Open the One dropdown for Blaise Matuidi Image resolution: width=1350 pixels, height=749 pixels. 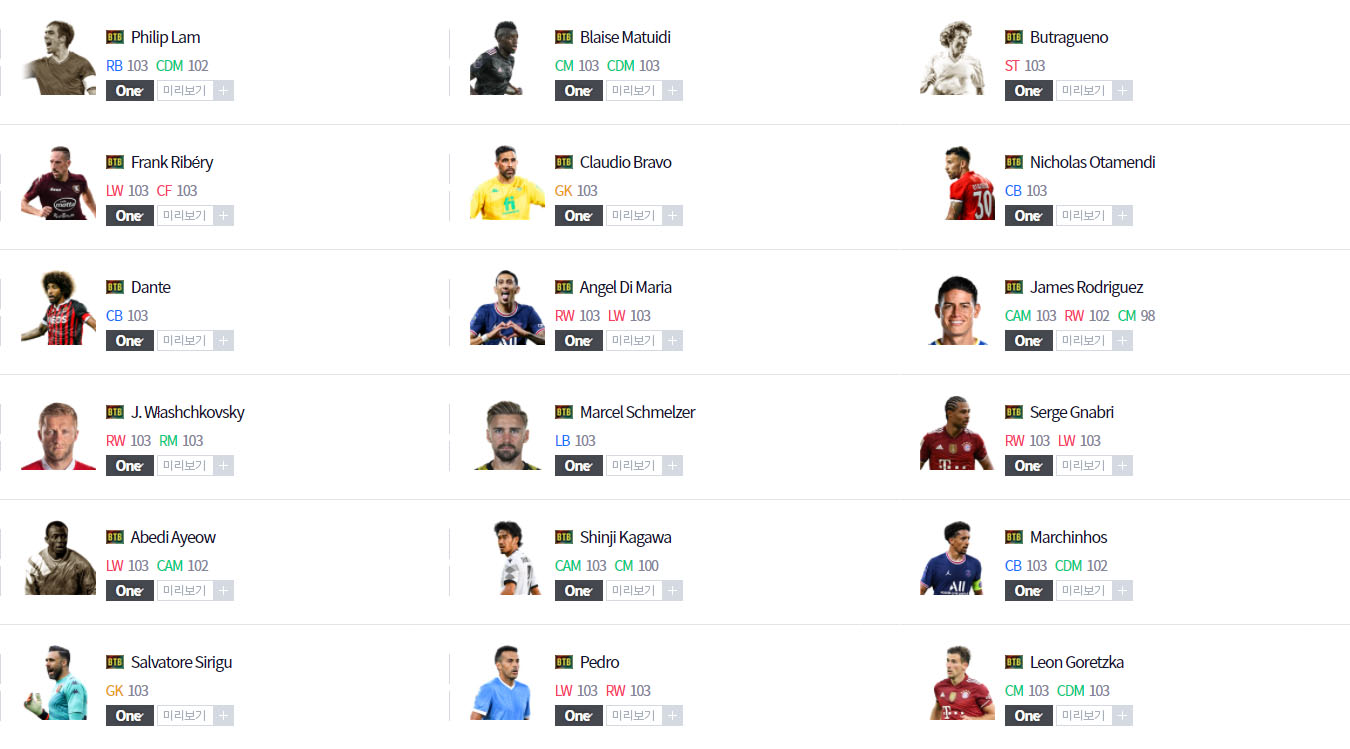(x=579, y=91)
